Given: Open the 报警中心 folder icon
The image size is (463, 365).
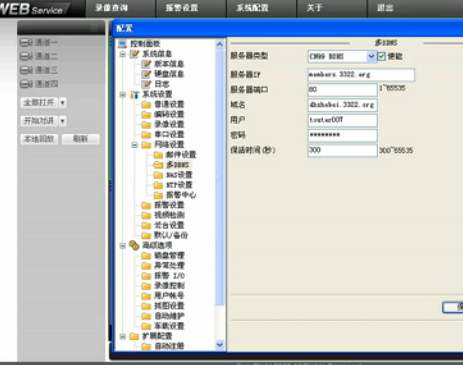Looking at the screenshot, I should (x=158, y=195).
